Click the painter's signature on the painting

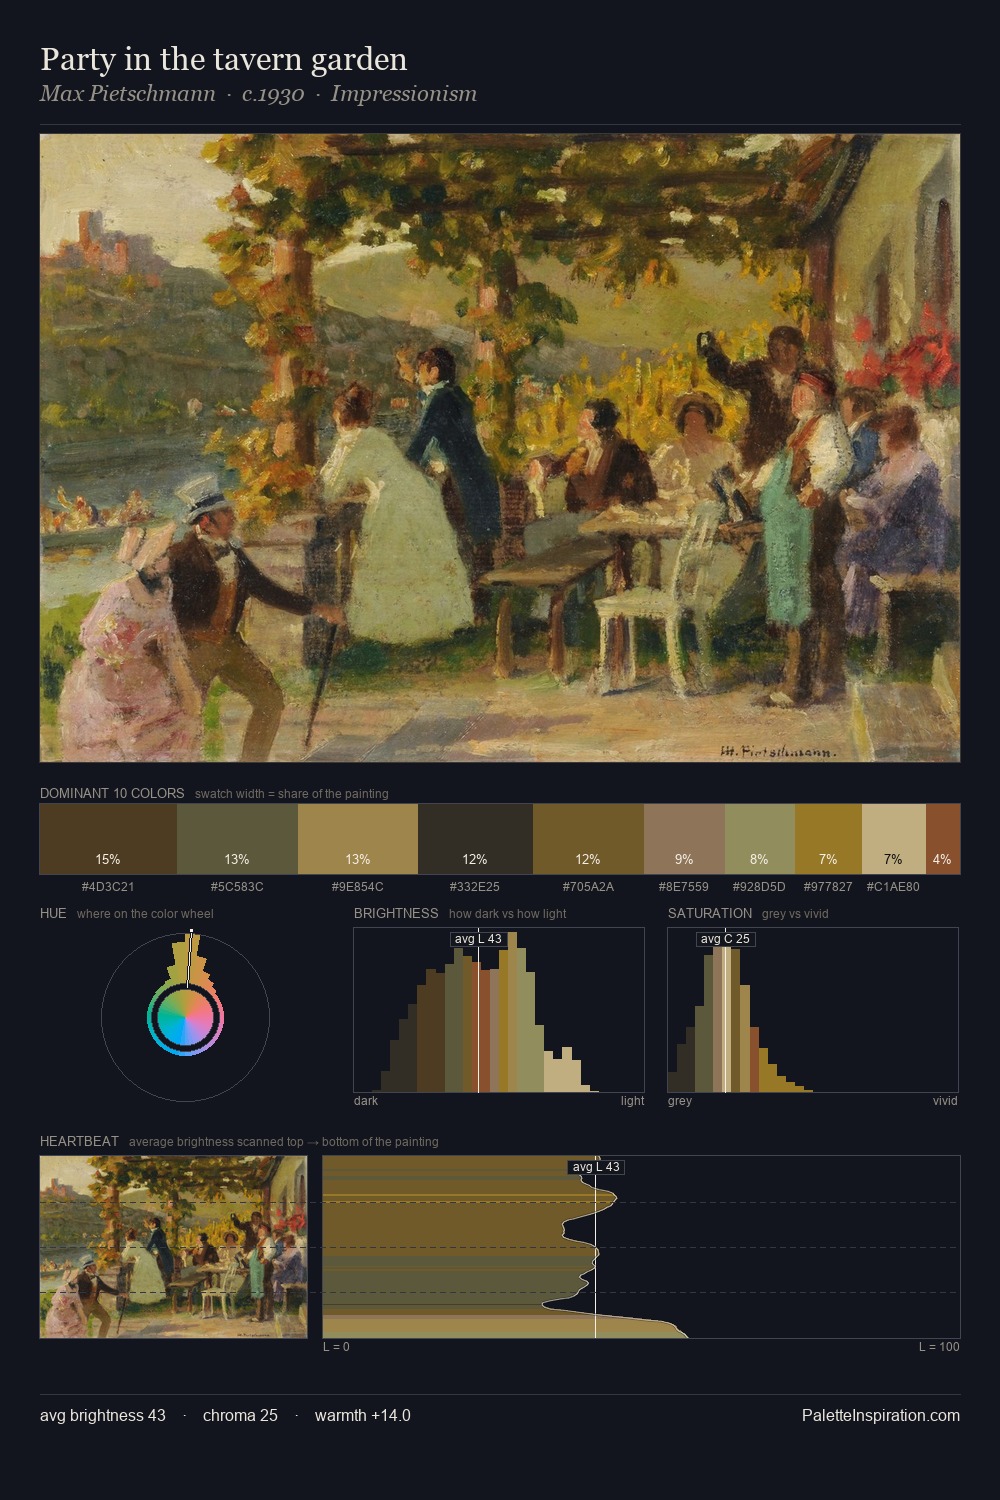point(778,751)
